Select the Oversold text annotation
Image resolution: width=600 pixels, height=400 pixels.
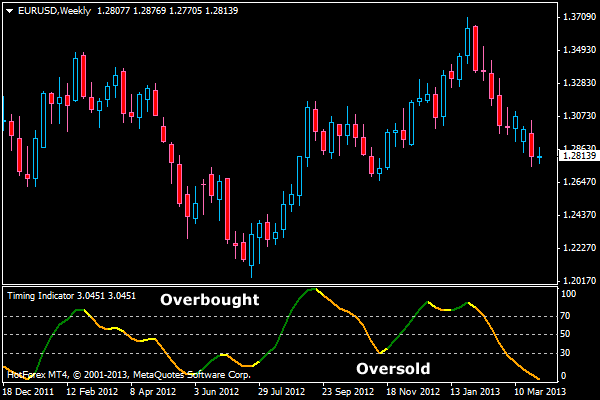[x=393, y=369]
